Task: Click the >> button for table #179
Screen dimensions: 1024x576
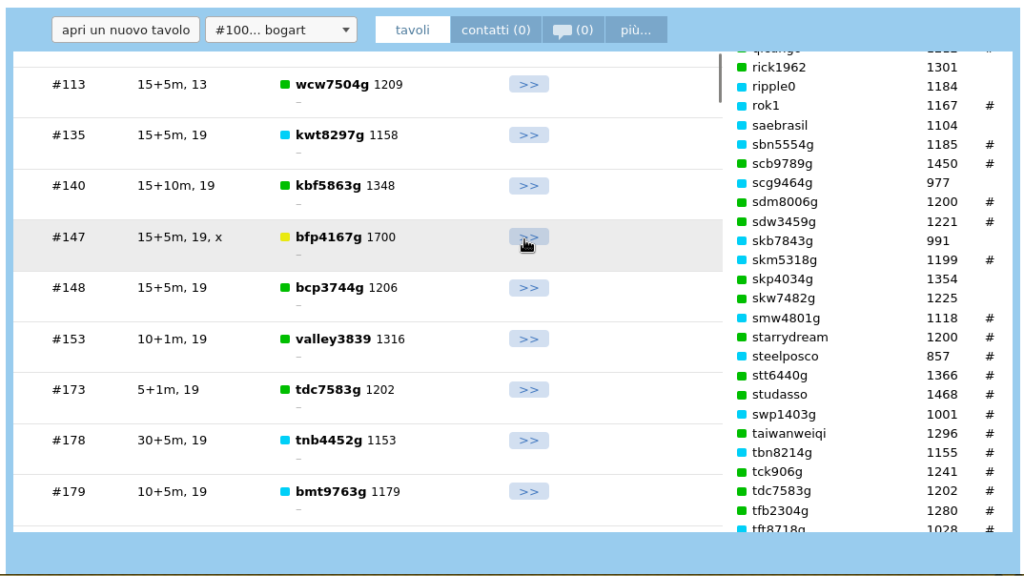Action: click(x=528, y=491)
